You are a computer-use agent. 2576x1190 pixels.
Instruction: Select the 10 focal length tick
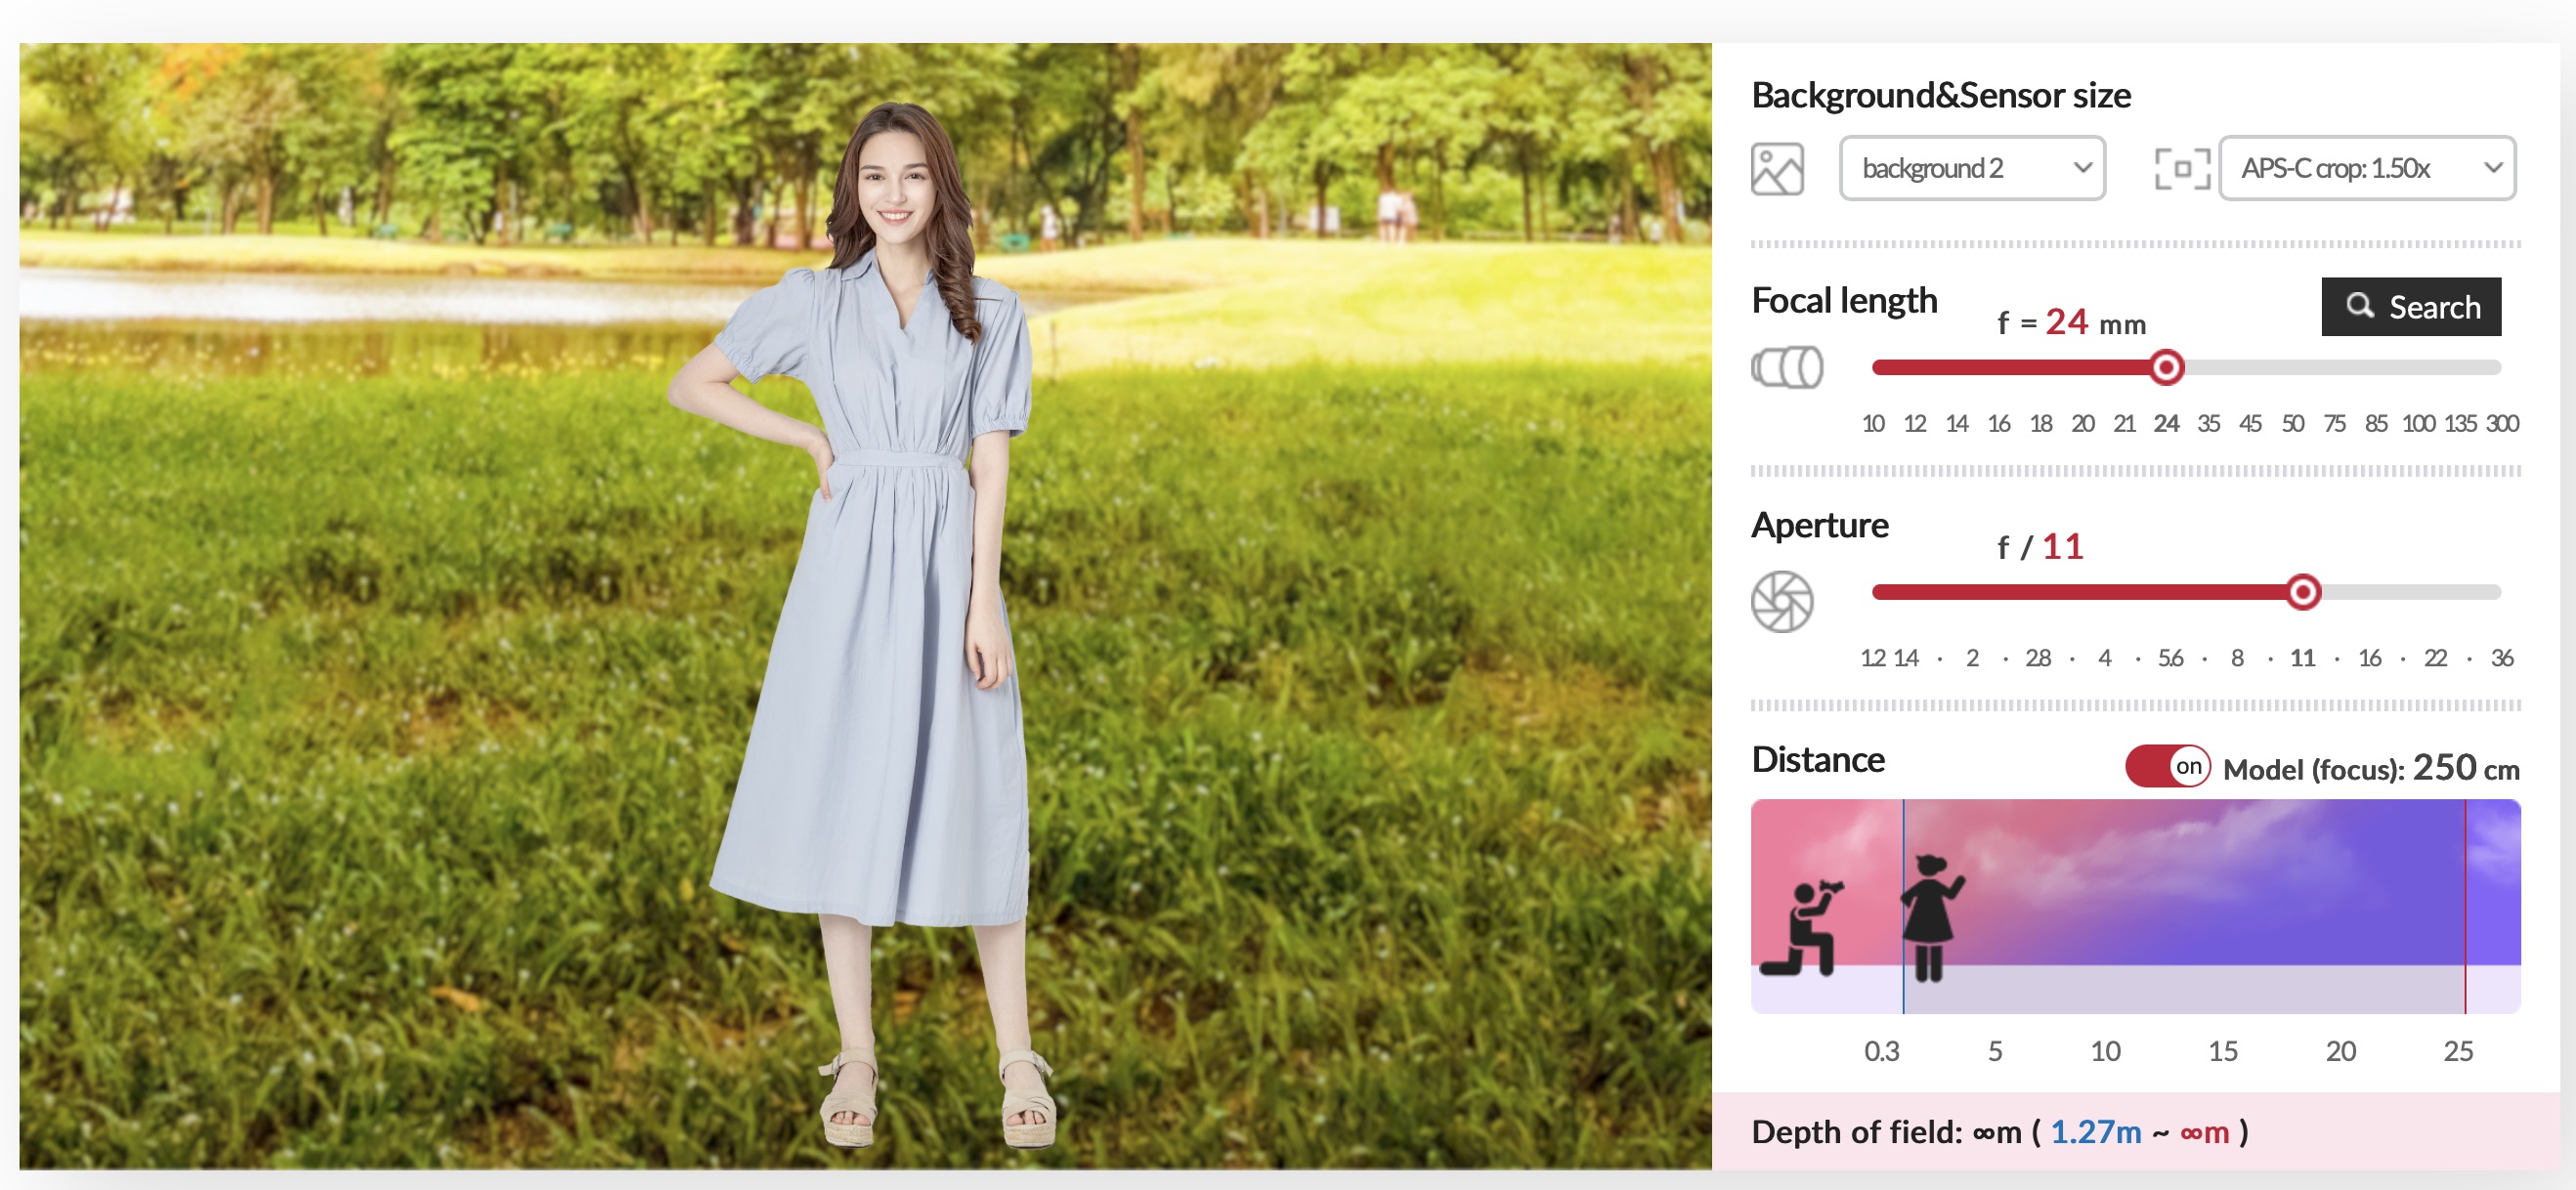point(1873,423)
